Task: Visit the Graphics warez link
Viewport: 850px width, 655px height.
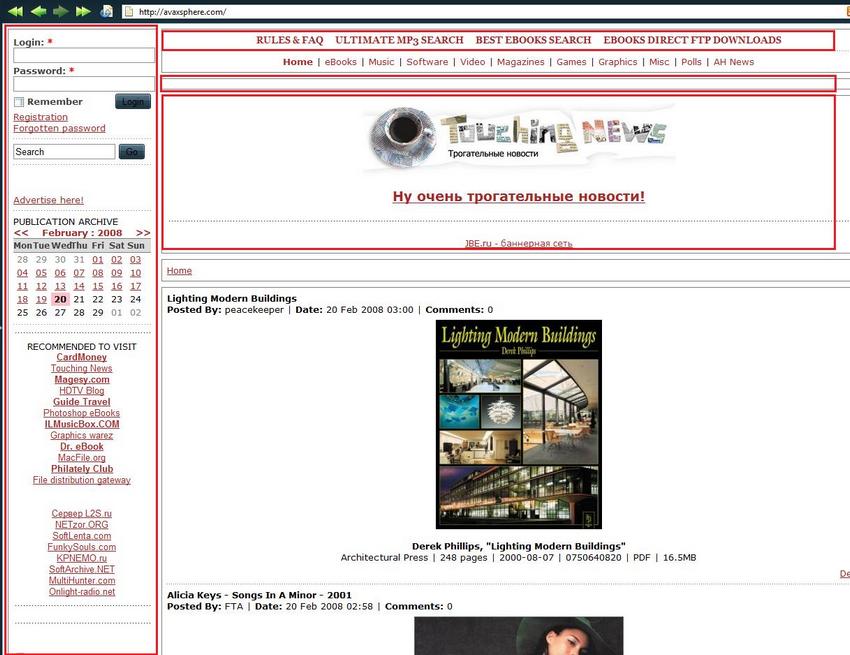Action: (81, 435)
